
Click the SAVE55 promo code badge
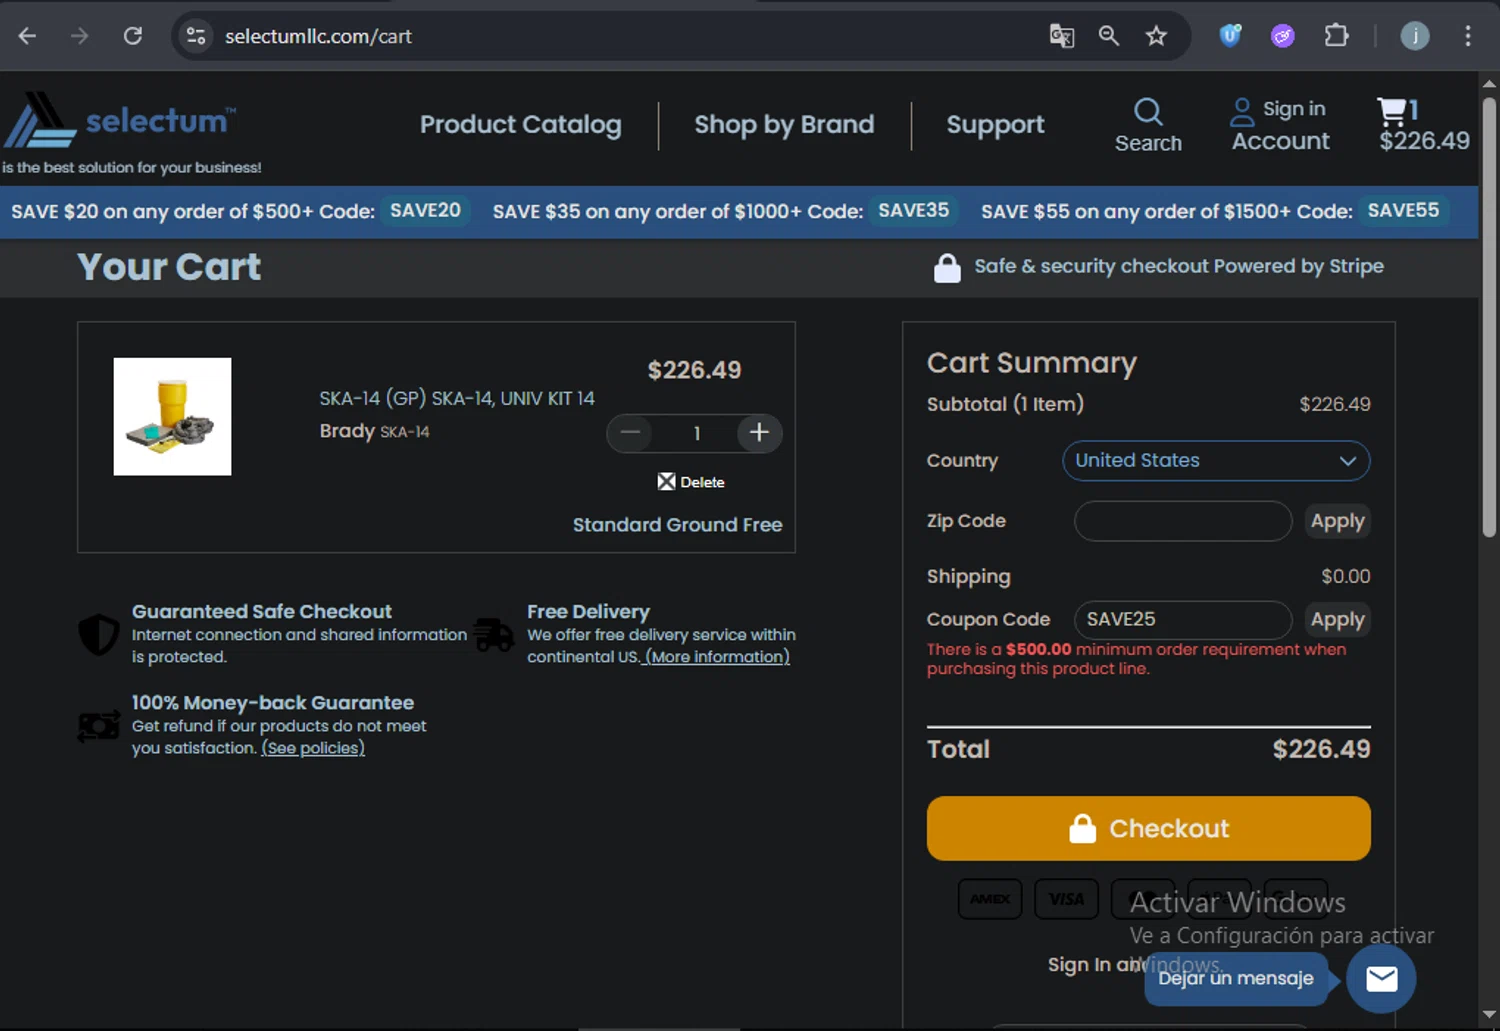(1403, 211)
